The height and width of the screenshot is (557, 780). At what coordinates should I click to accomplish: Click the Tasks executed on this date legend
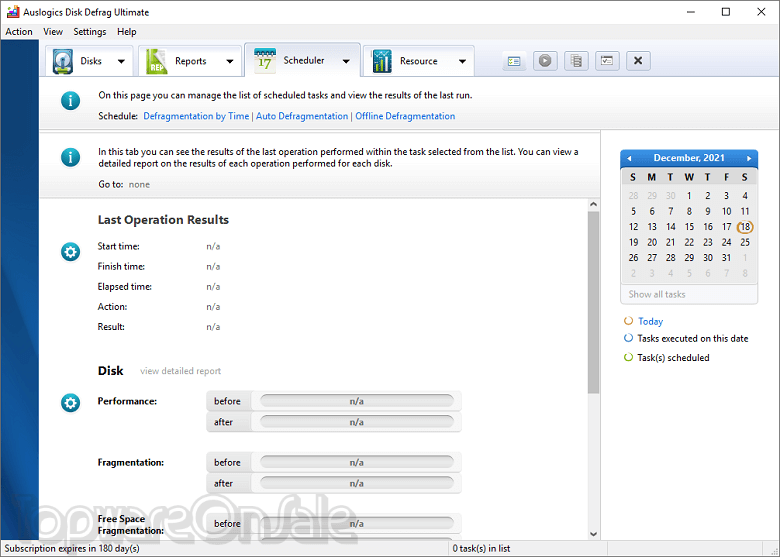pyautogui.click(x=692, y=339)
